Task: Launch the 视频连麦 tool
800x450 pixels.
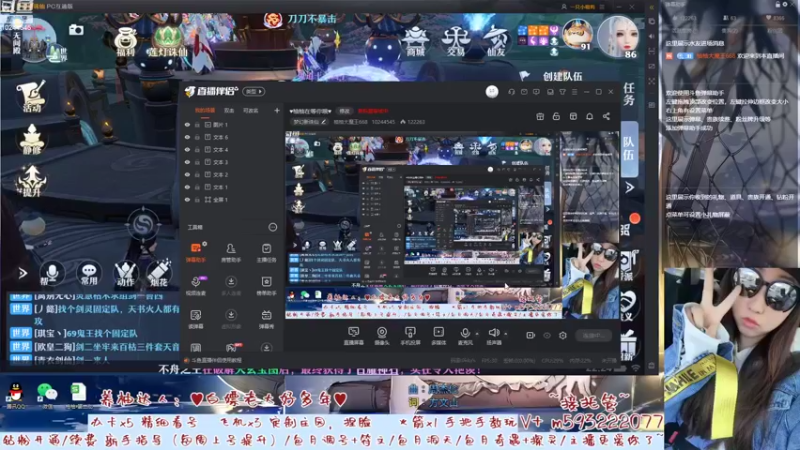Action: (x=196, y=285)
